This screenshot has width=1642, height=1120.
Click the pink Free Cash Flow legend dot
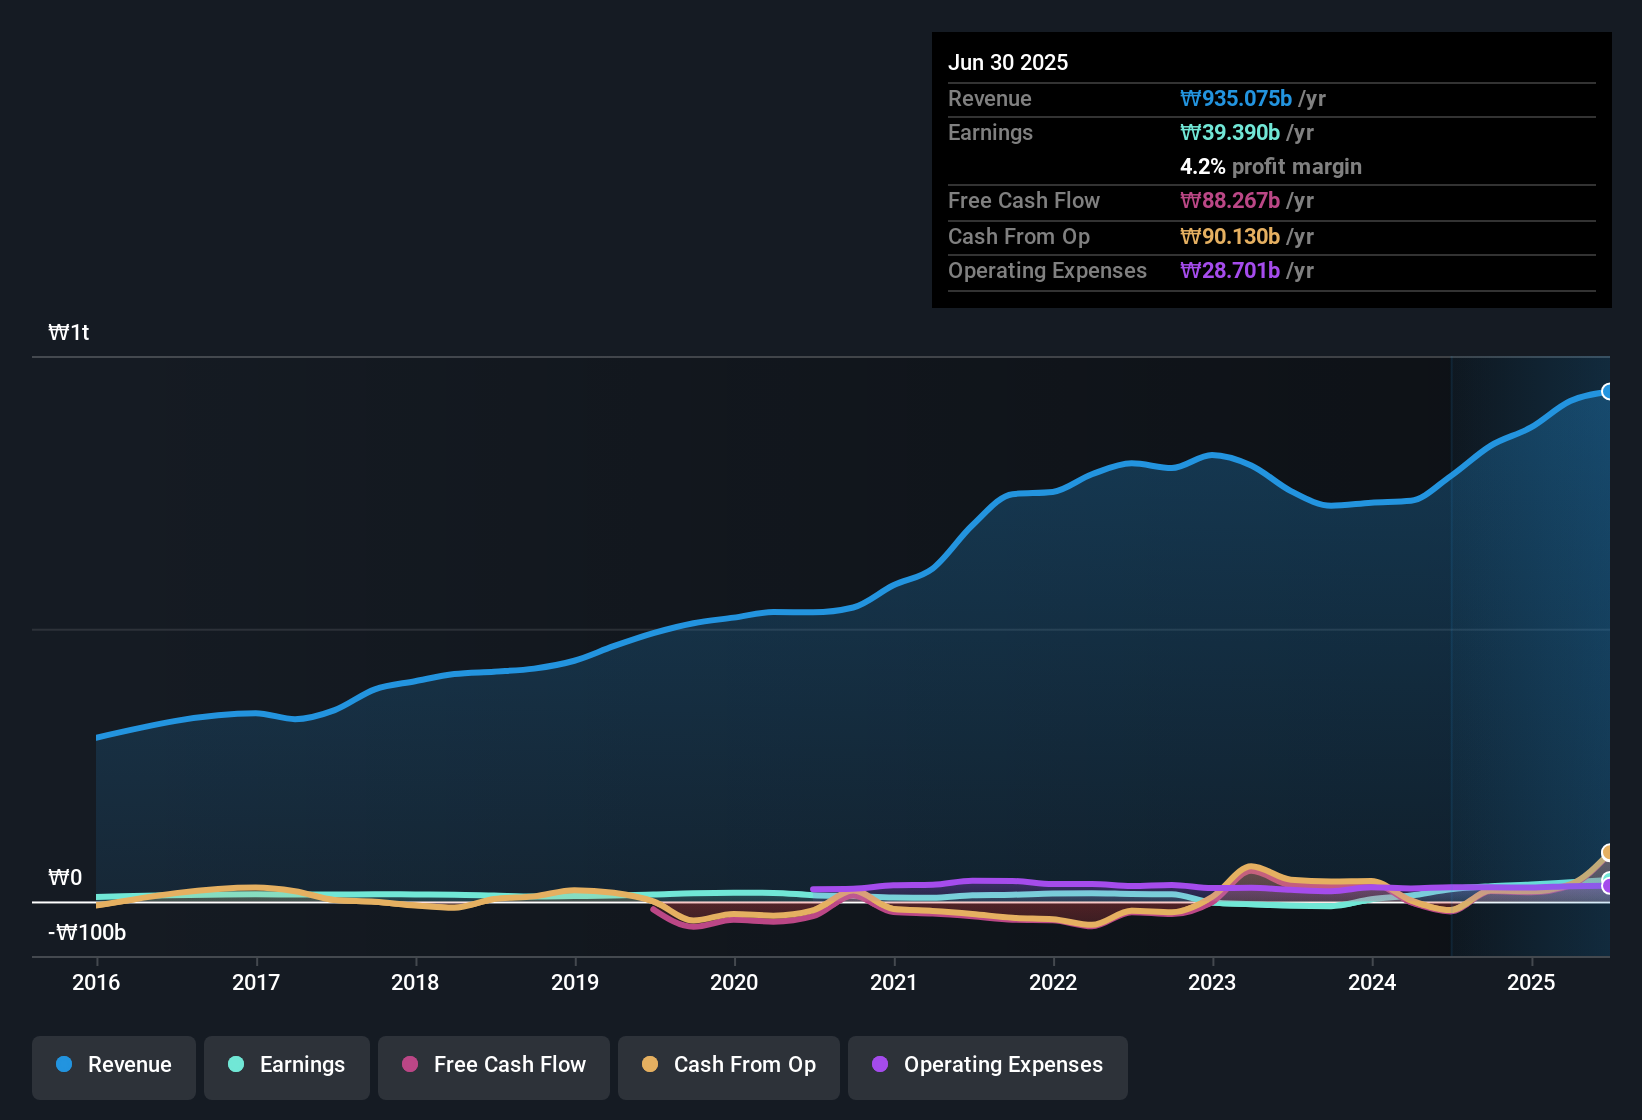click(409, 1065)
